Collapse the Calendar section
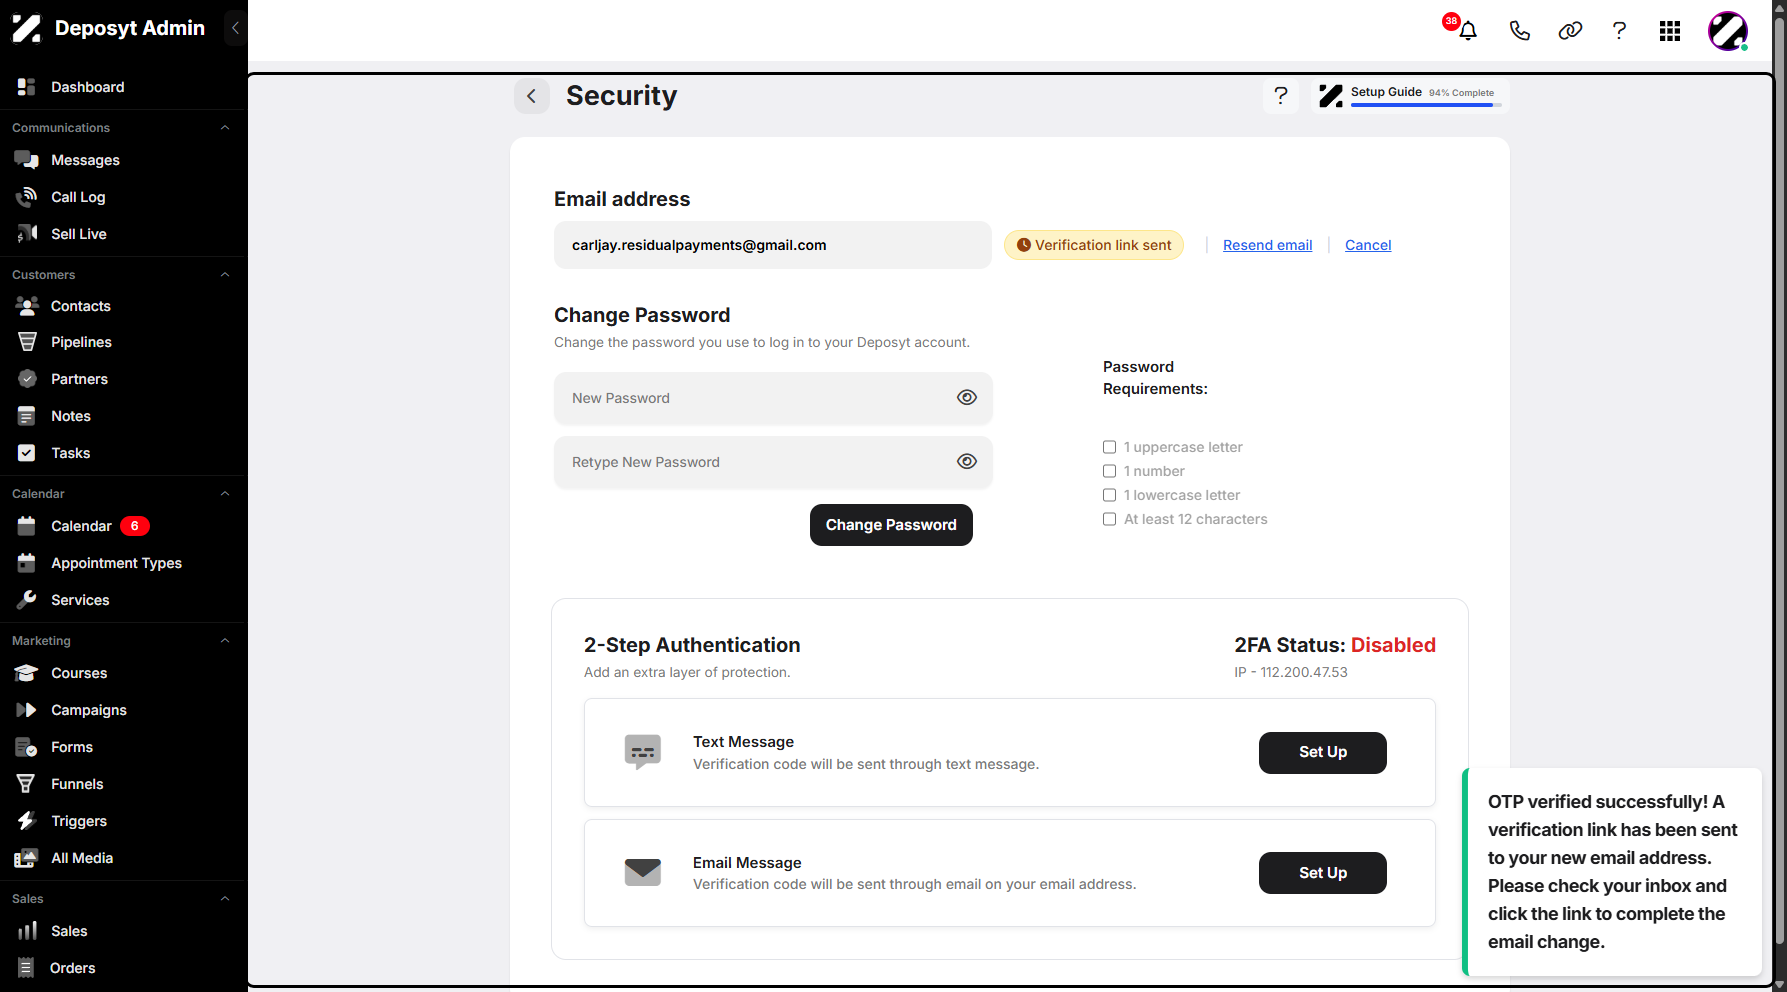 pos(225,494)
